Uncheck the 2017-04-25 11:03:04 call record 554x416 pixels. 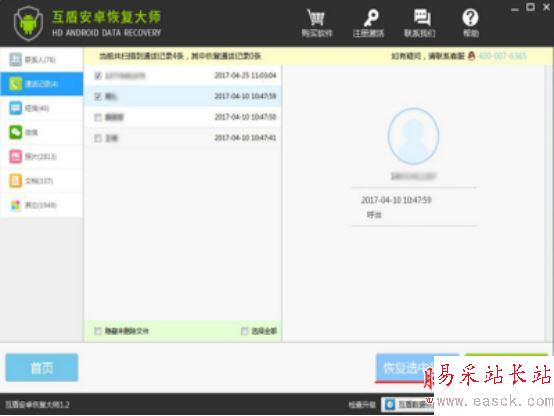98,76
